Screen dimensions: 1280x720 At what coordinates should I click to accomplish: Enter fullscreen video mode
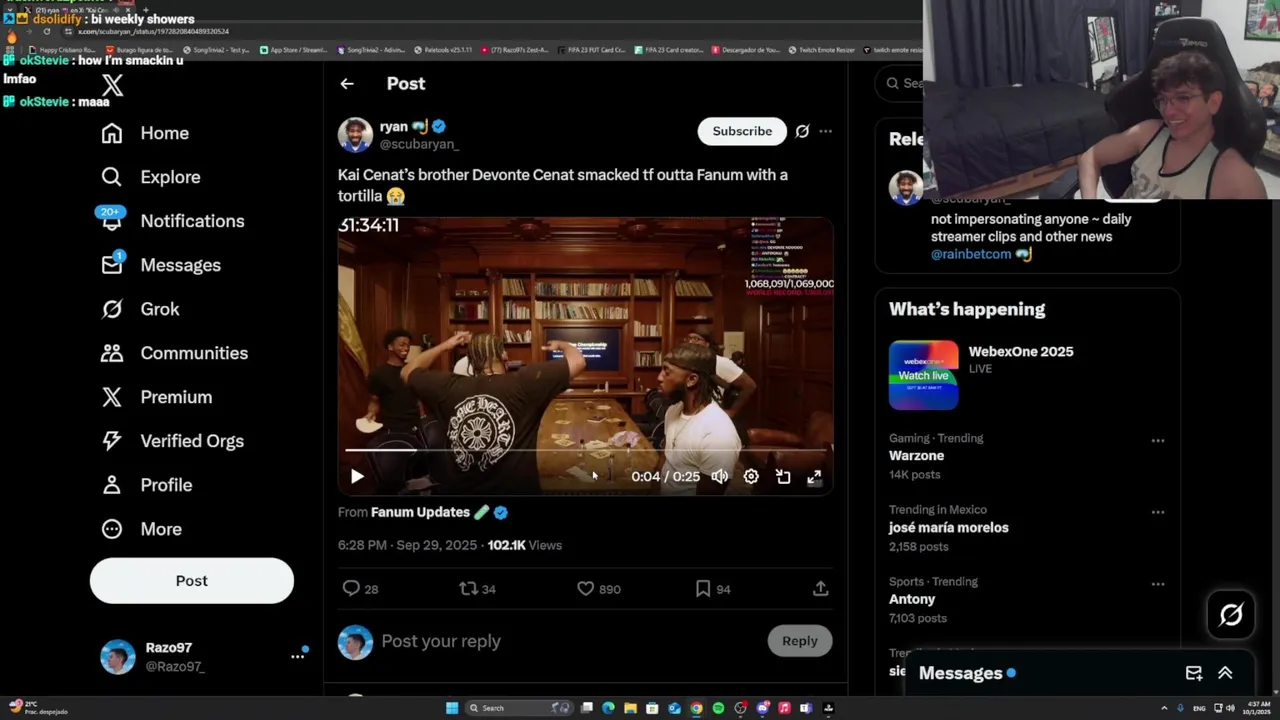(814, 477)
